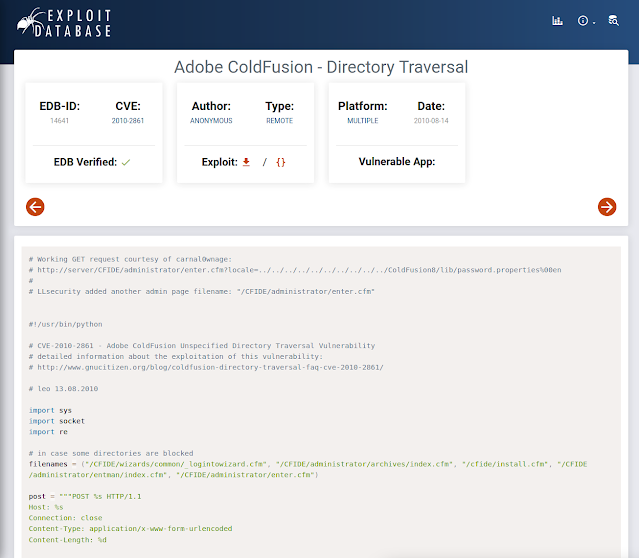Click the gnucitizen.org URL comment line
The image size is (639, 558).
point(206,367)
